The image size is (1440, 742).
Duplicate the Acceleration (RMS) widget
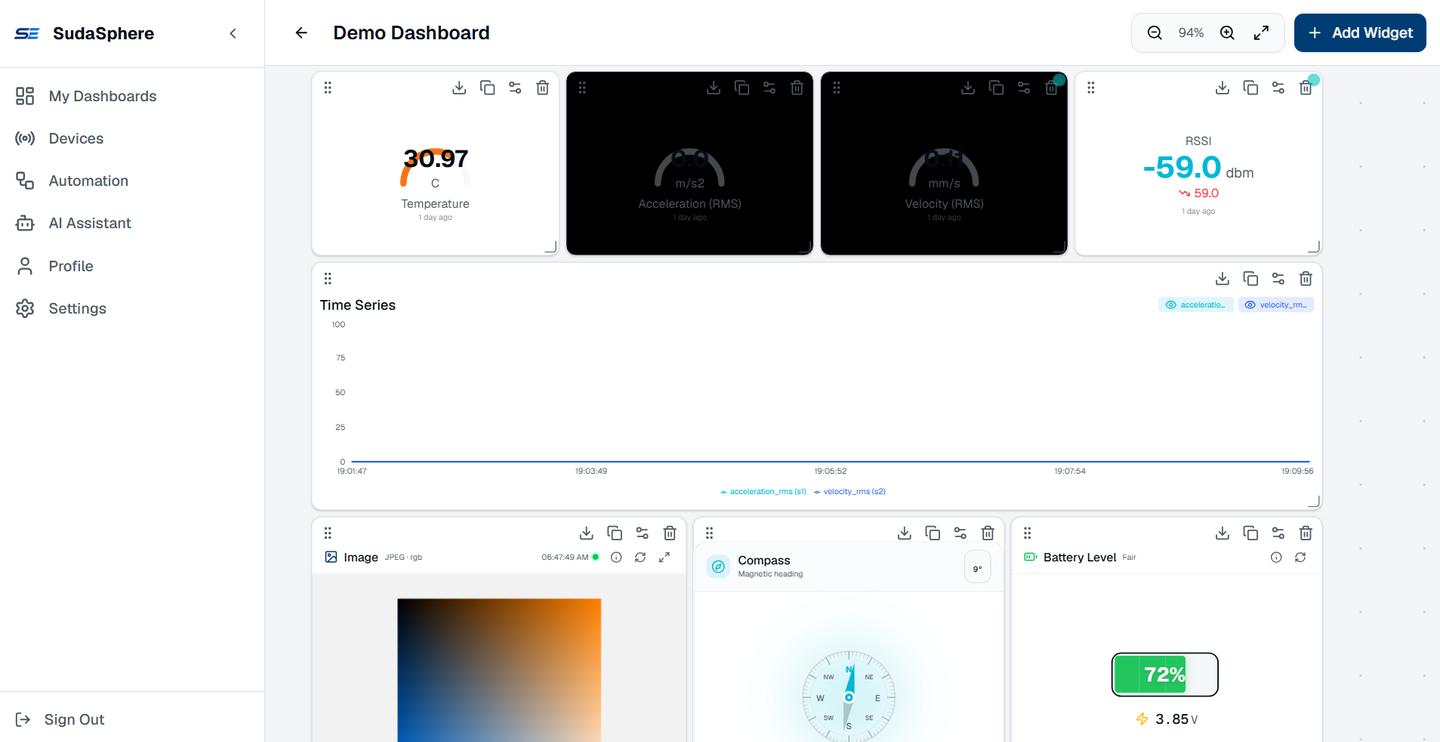[x=741, y=88]
